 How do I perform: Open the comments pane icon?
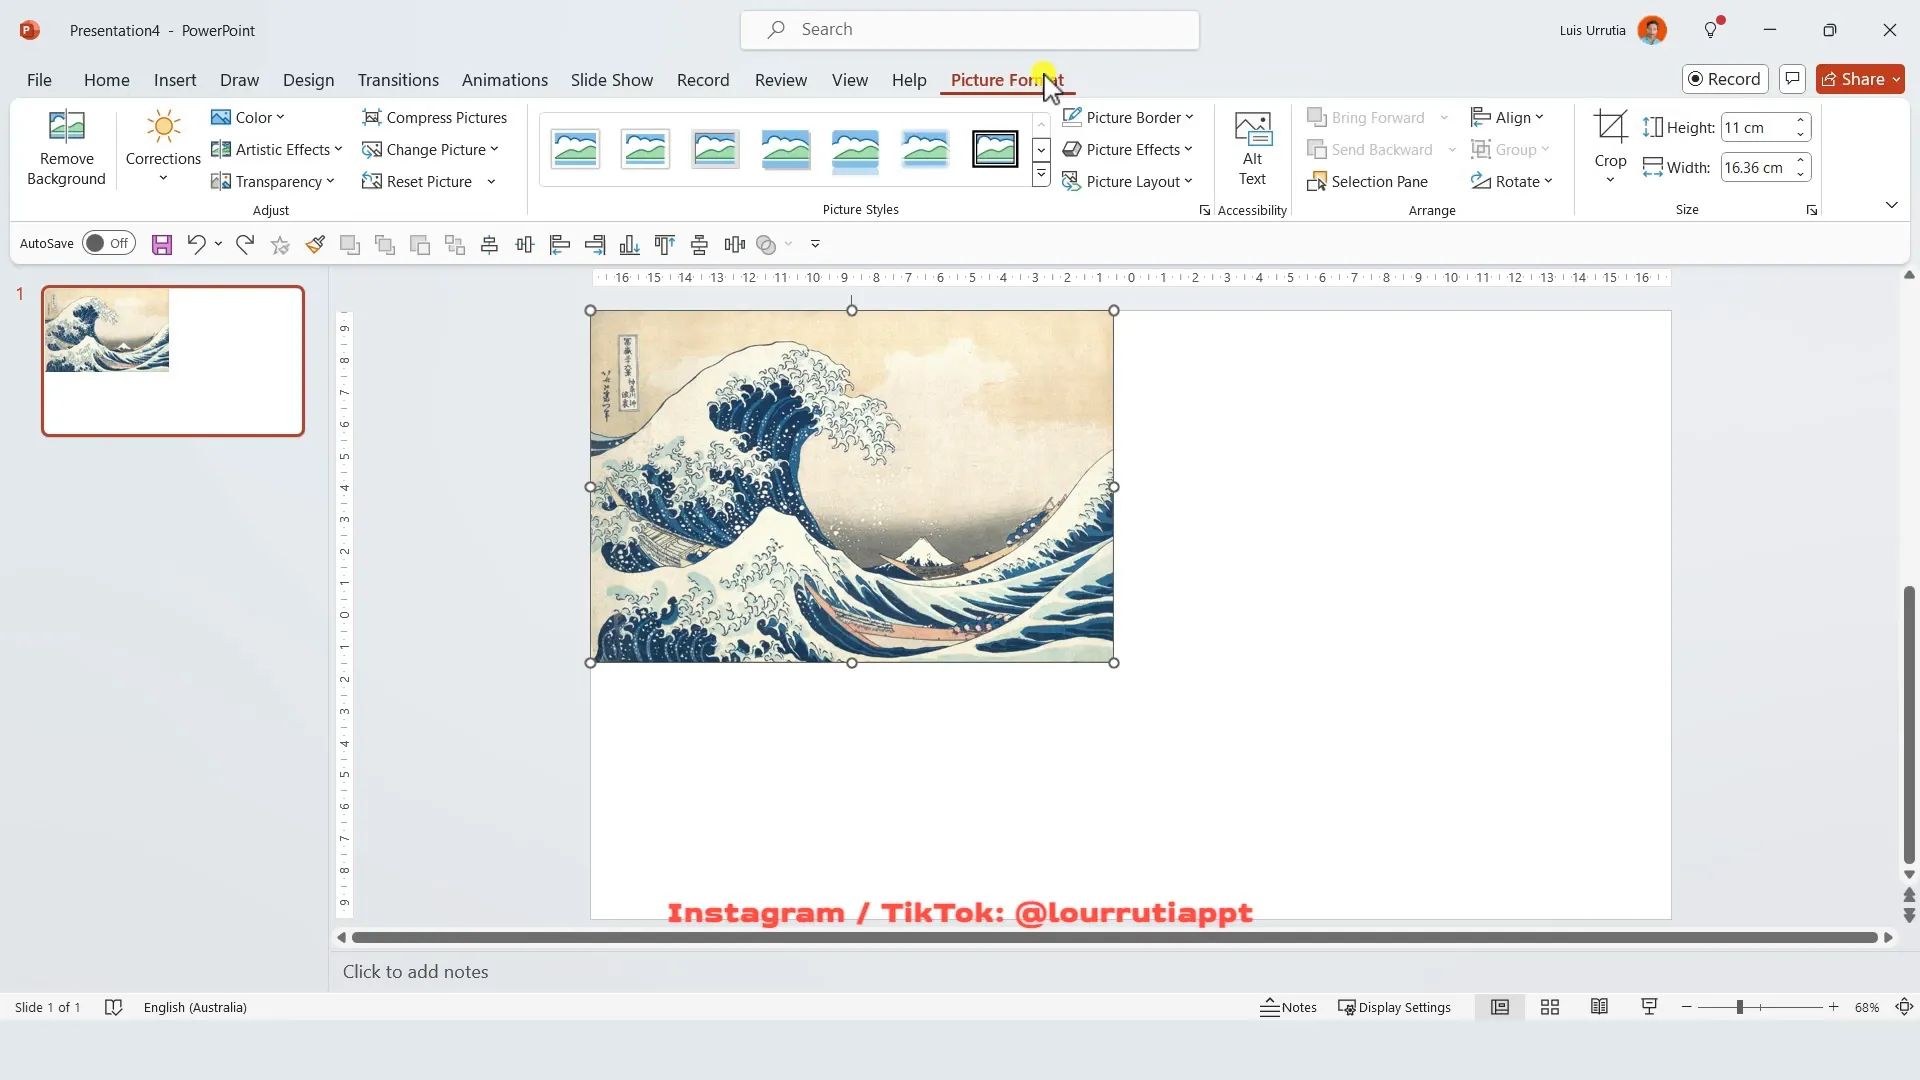1792,79
